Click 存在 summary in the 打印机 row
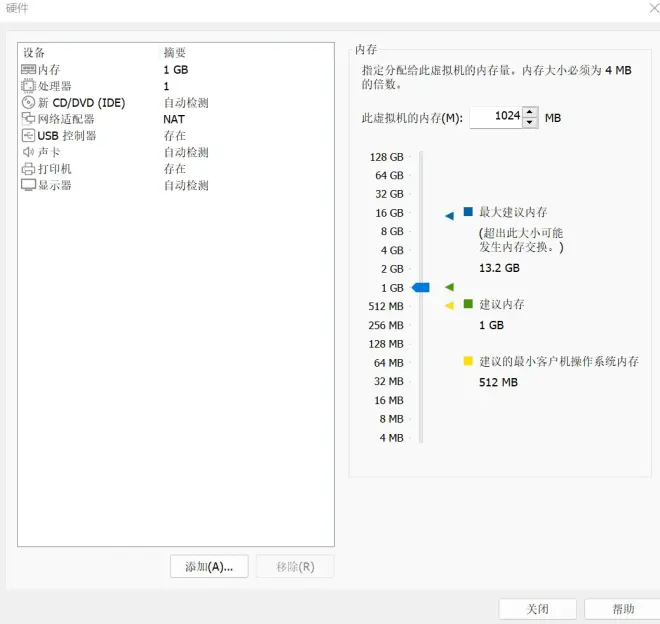The height and width of the screenshot is (624, 660). tap(175, 169)
